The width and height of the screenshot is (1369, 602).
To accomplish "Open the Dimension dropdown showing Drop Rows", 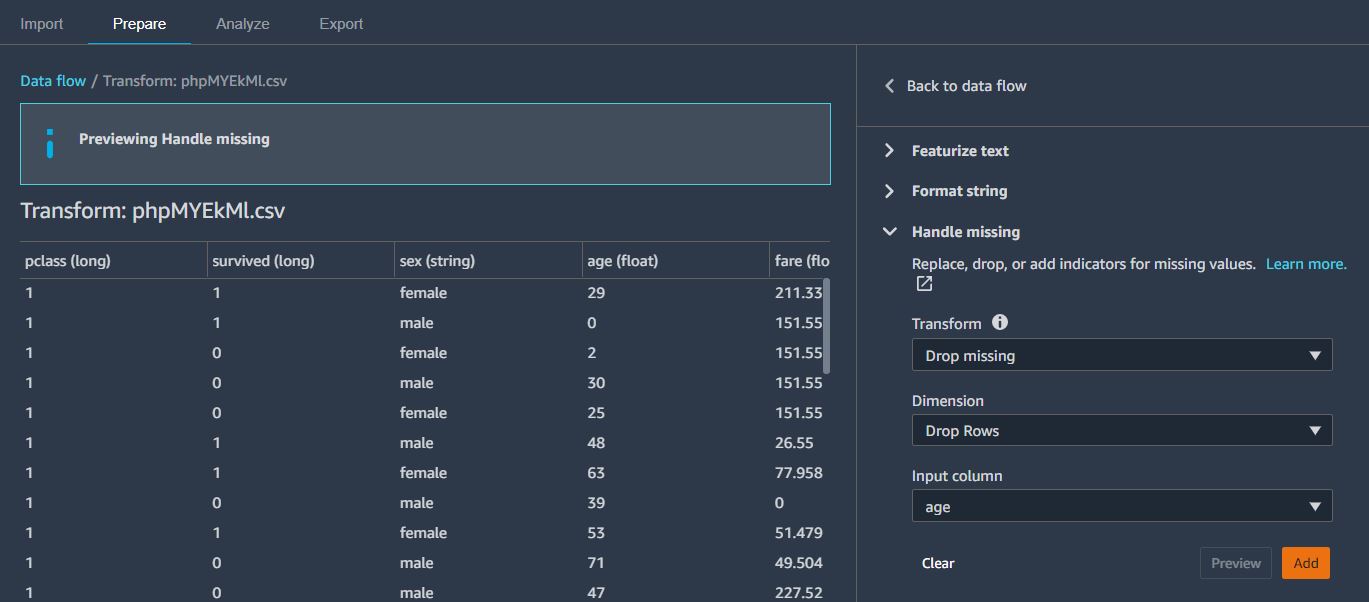I will coord(1122,431).
